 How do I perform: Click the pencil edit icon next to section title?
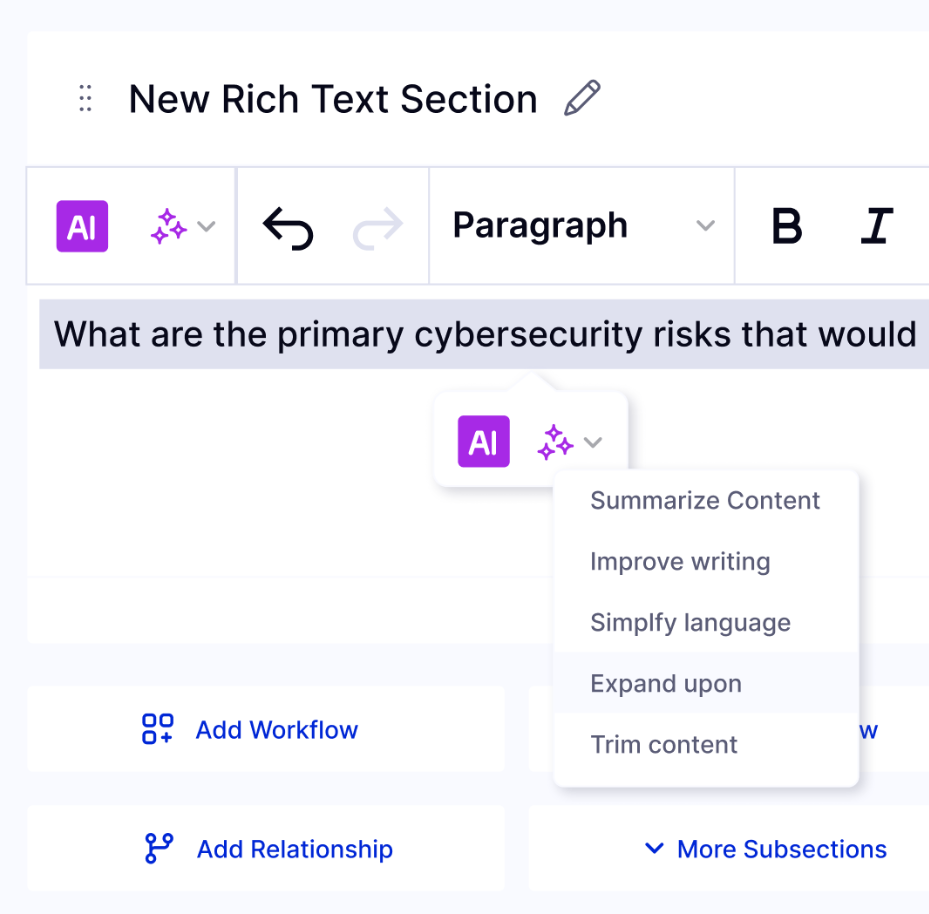pyautogui.click(x=581, y=96)
